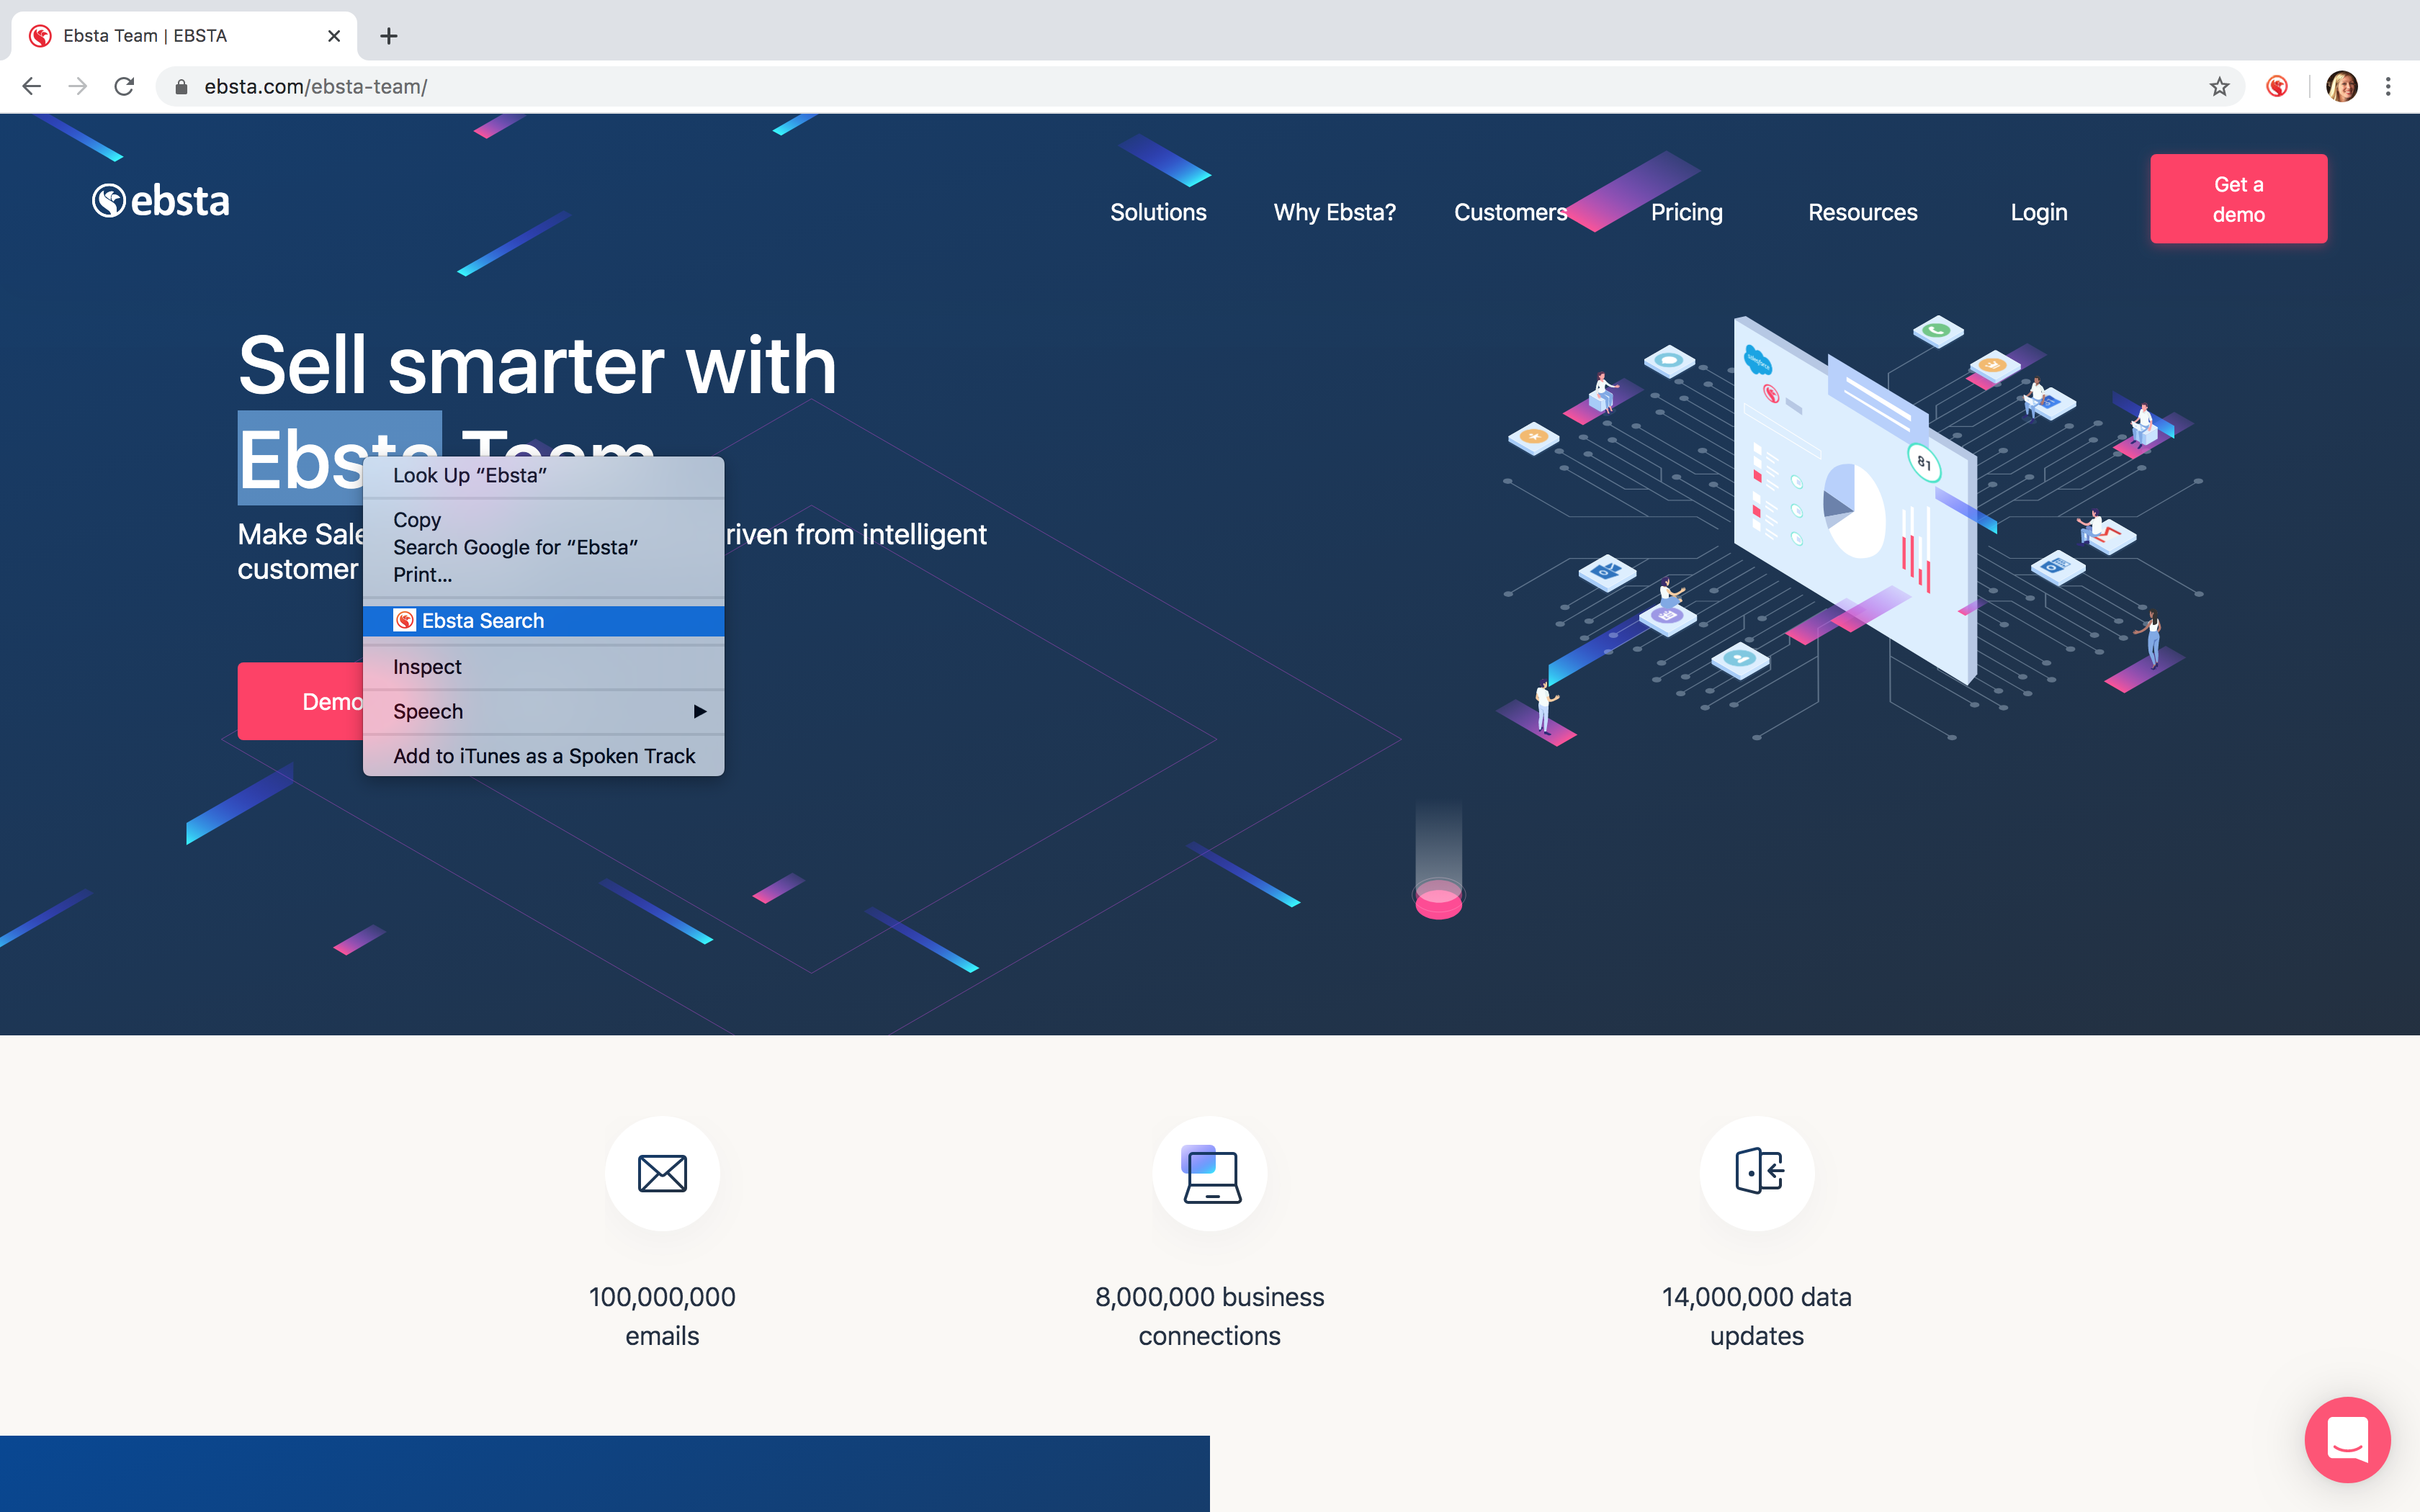Click the Get a demo button

click(x=2238, y=199)
